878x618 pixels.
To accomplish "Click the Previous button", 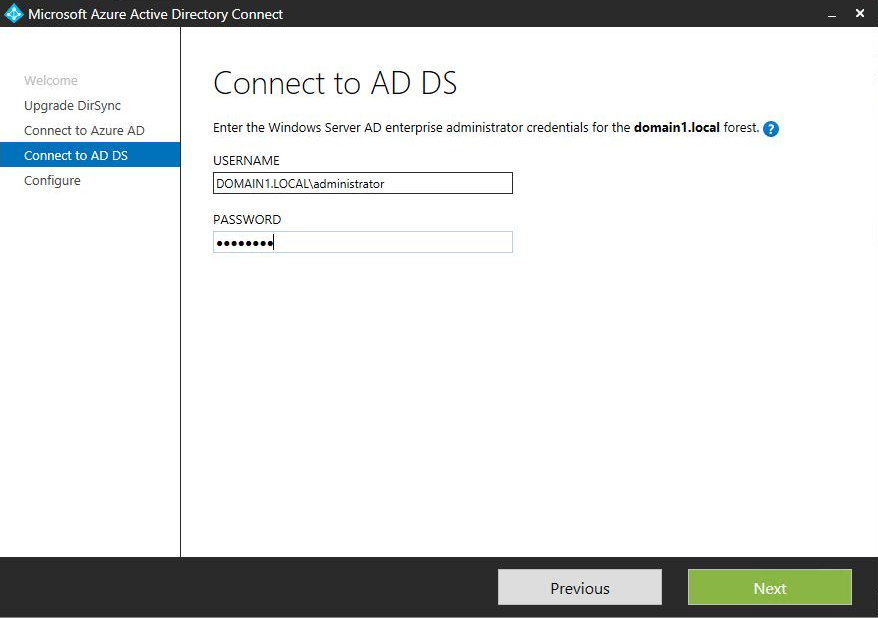I will click(x=580, y=587).
